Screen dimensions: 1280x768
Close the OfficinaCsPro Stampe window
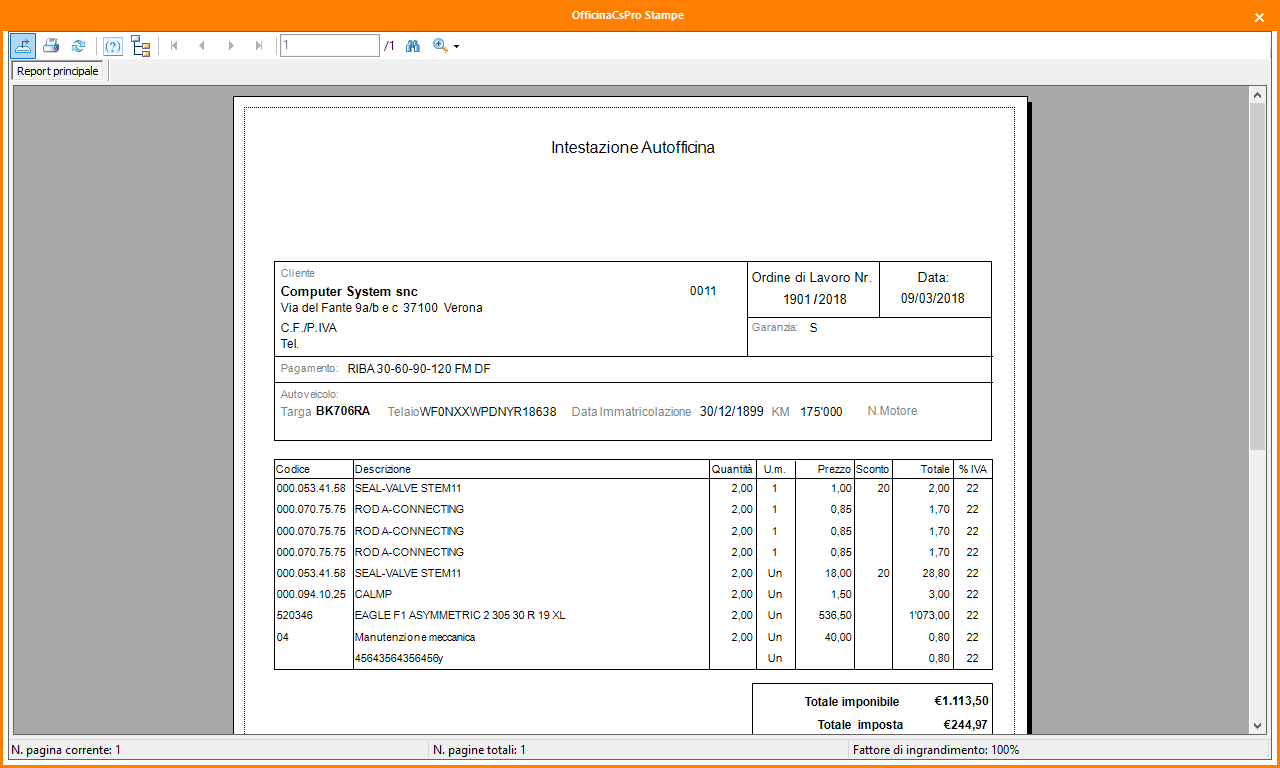click(x=1259, y=17)
